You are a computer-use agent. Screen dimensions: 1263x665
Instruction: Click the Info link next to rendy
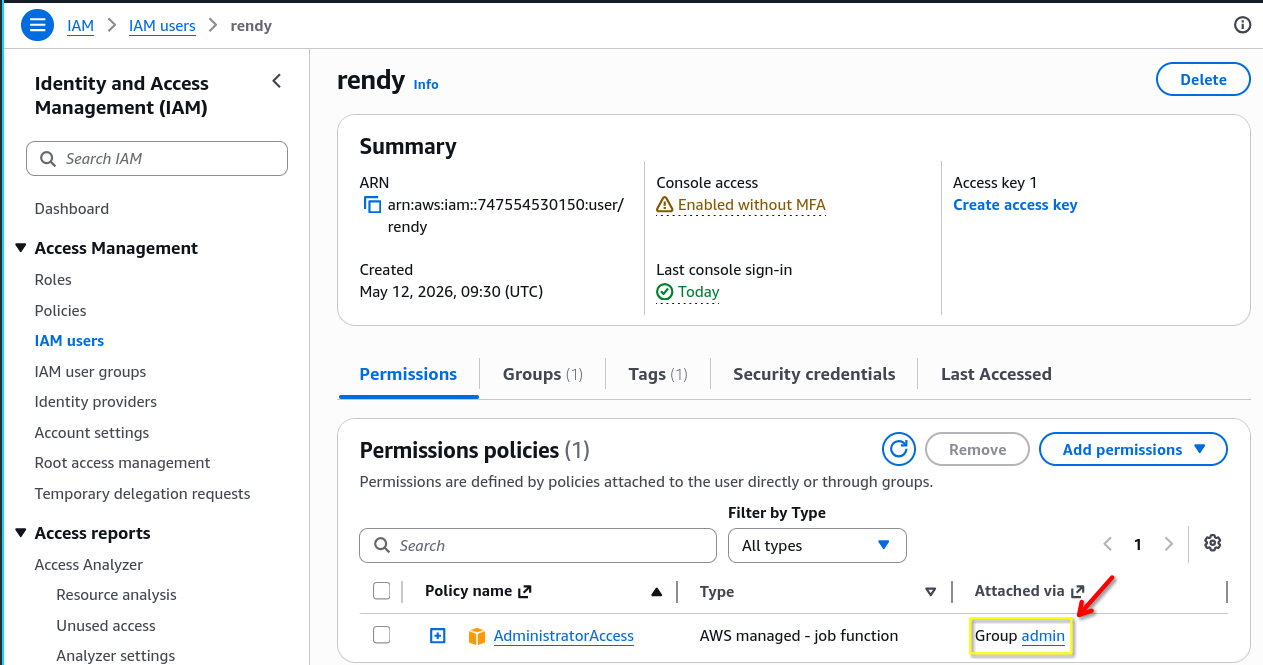click(x=426, y=84)
